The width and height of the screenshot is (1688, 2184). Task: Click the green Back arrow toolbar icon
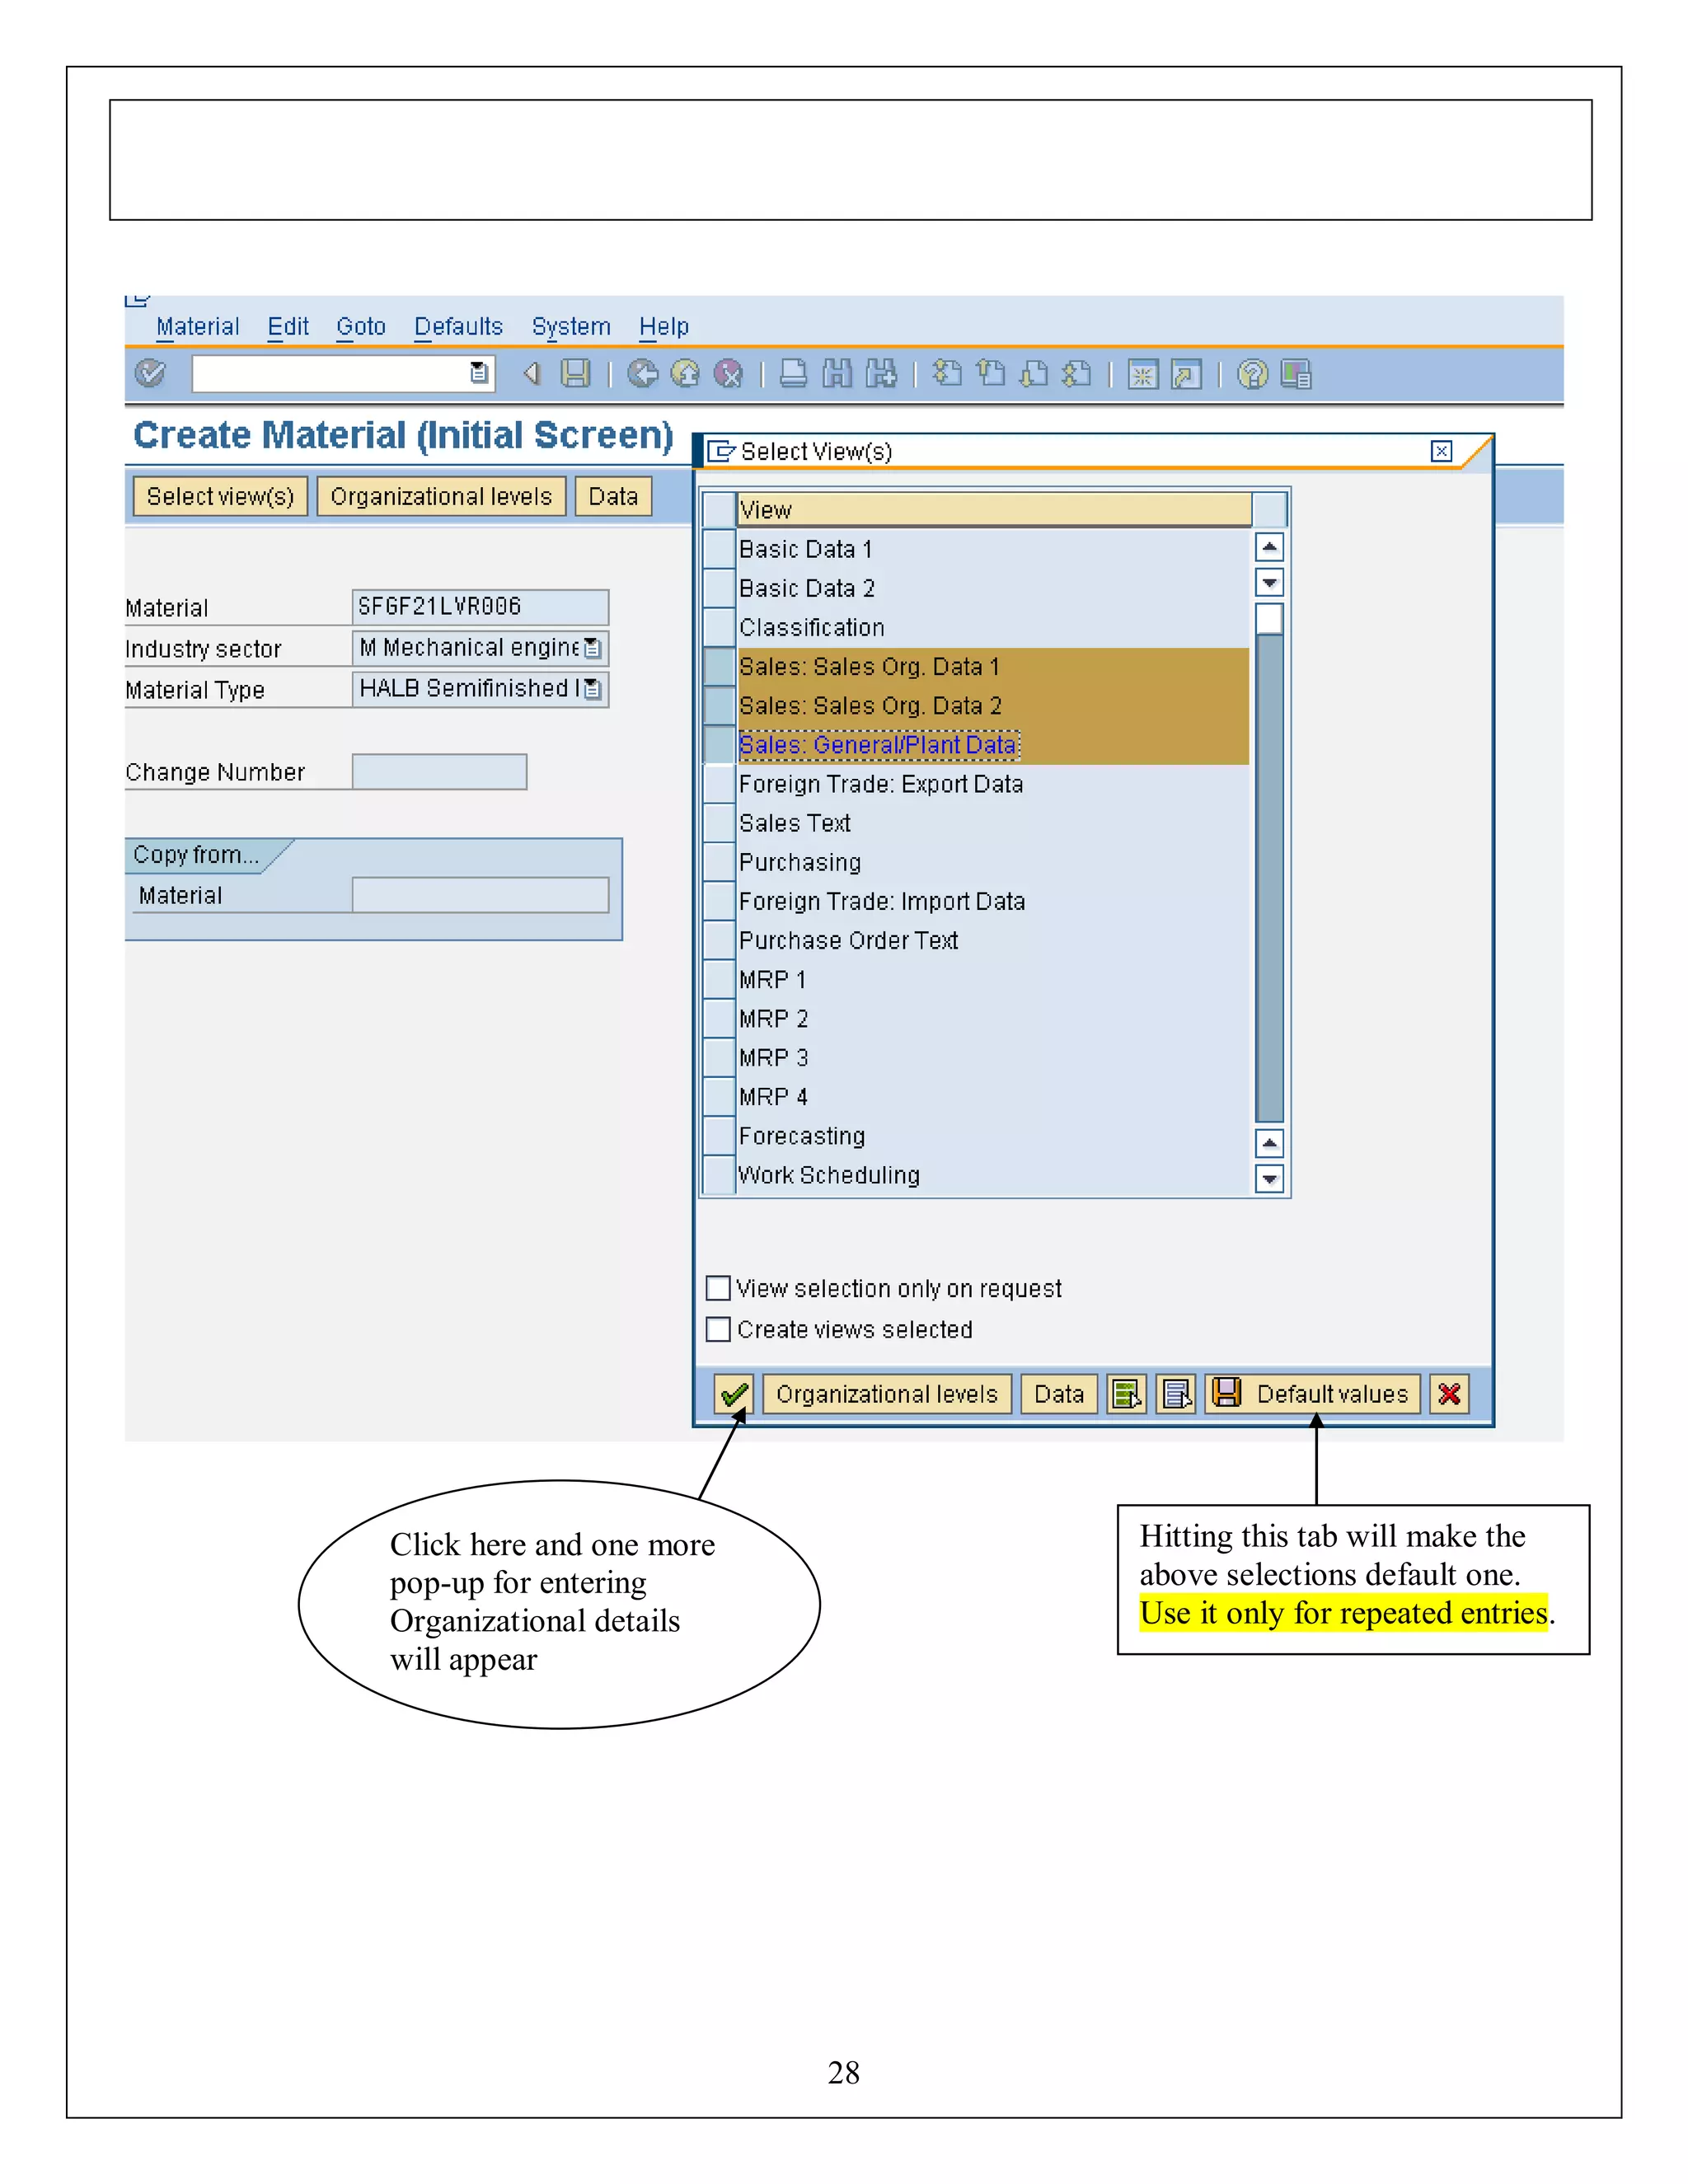pos(642,374)
